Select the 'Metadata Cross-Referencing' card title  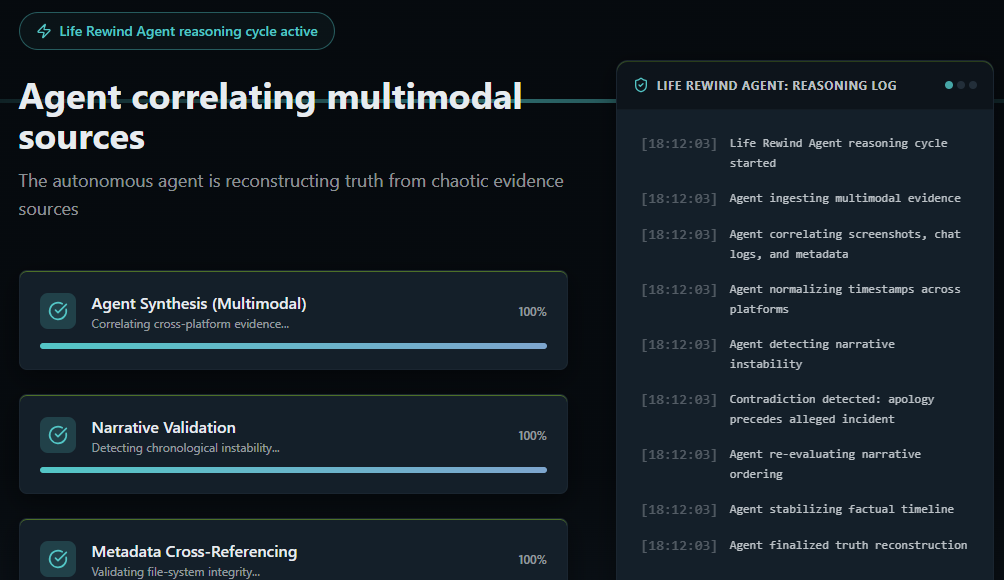(194, 552)
